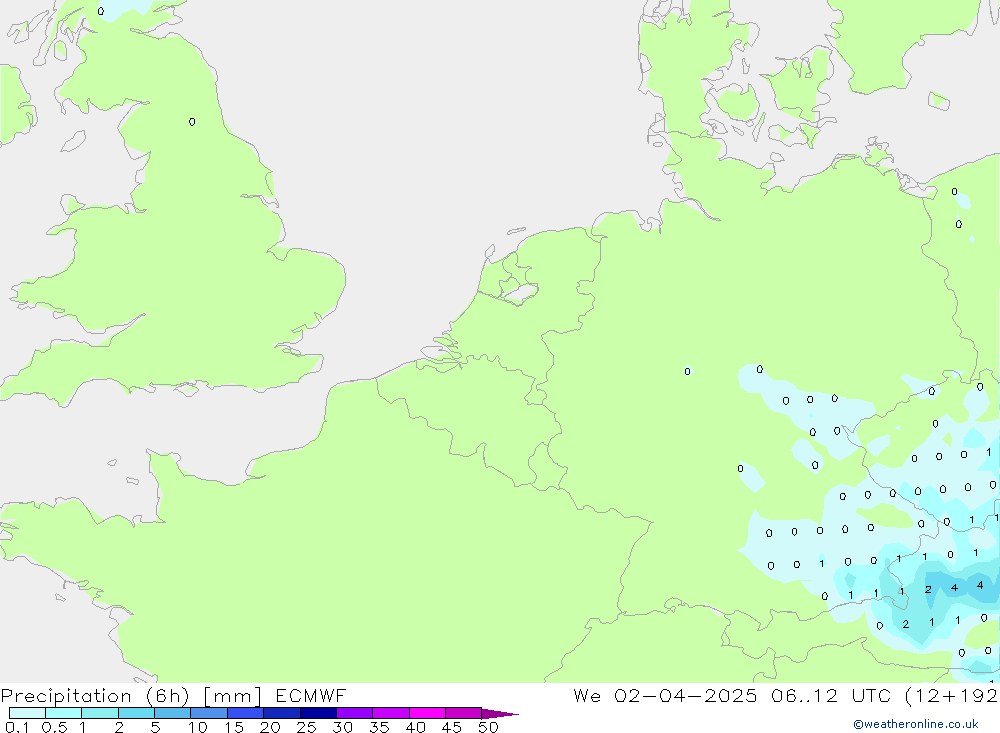Image resolution: width=1000 pixels, height=733 pixels.
Task: Click the 0.1–0.5 mm palest legend swatch
Action: click(x=27, y=713)
